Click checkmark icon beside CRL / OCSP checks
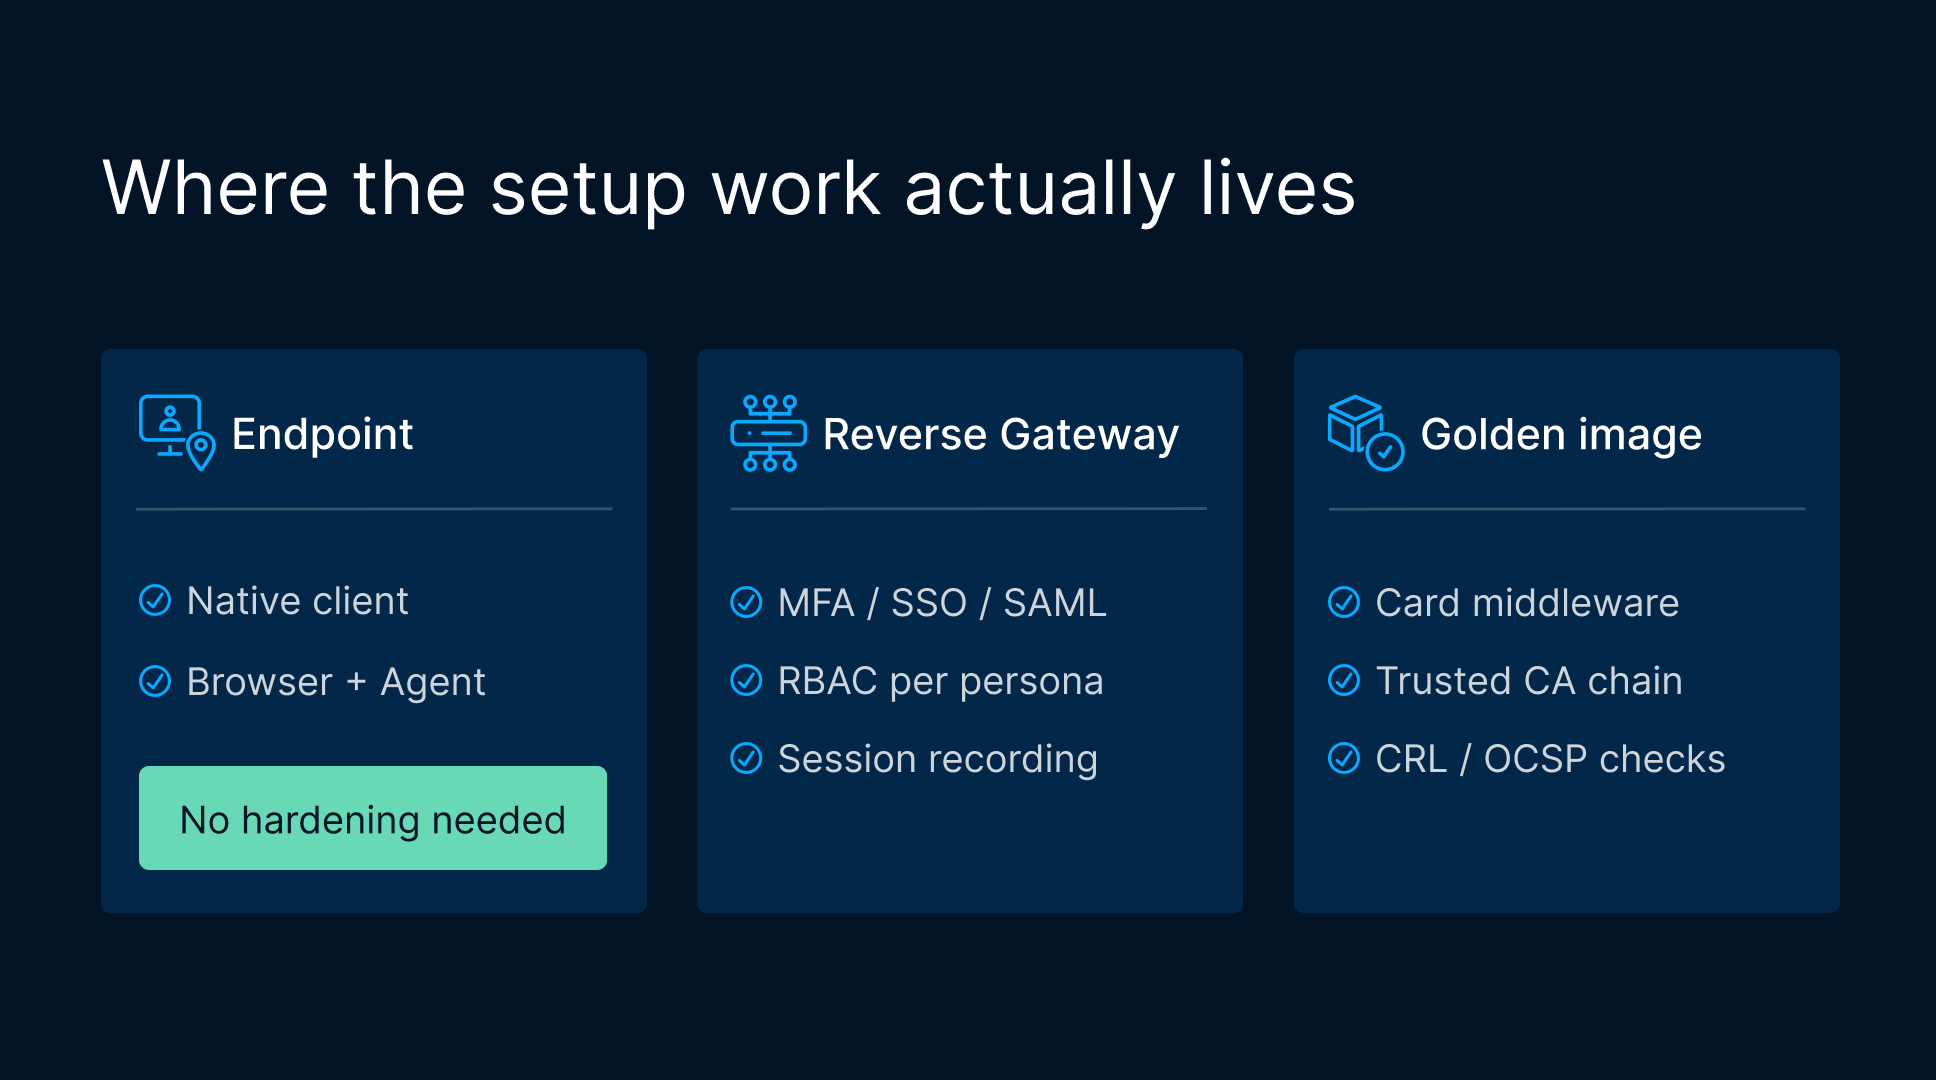Screen dimensions: 1936x1080 (x=1344, y=759)
